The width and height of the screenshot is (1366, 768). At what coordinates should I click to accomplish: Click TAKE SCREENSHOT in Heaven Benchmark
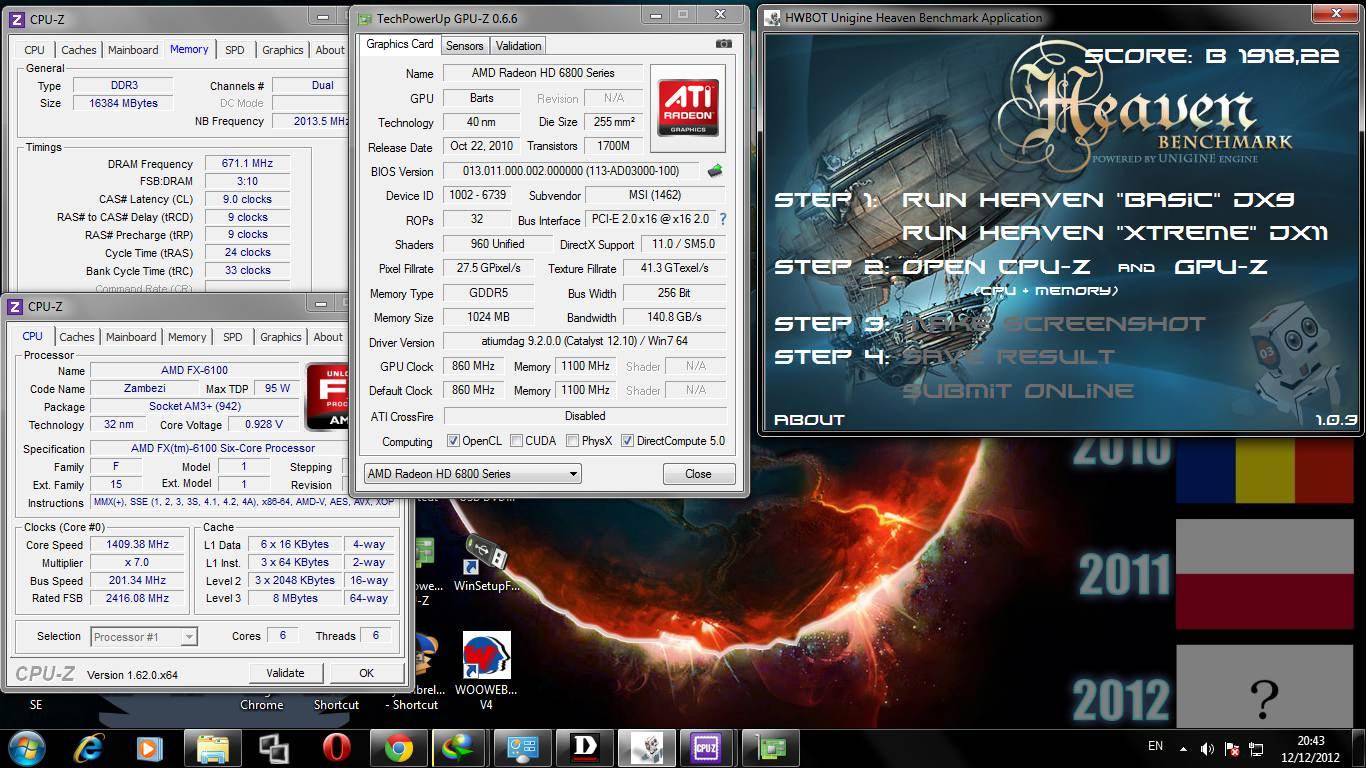1053,324
